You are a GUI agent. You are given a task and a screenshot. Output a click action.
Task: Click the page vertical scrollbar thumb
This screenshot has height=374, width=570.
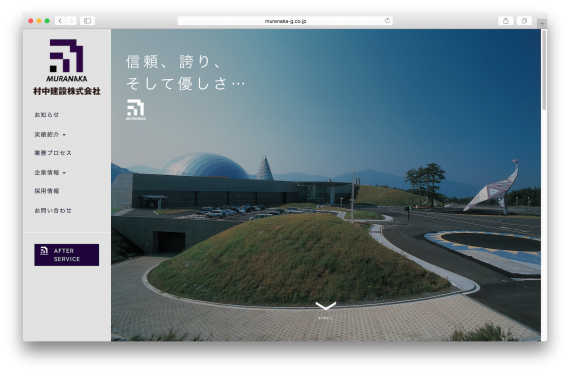pos(544,69)
